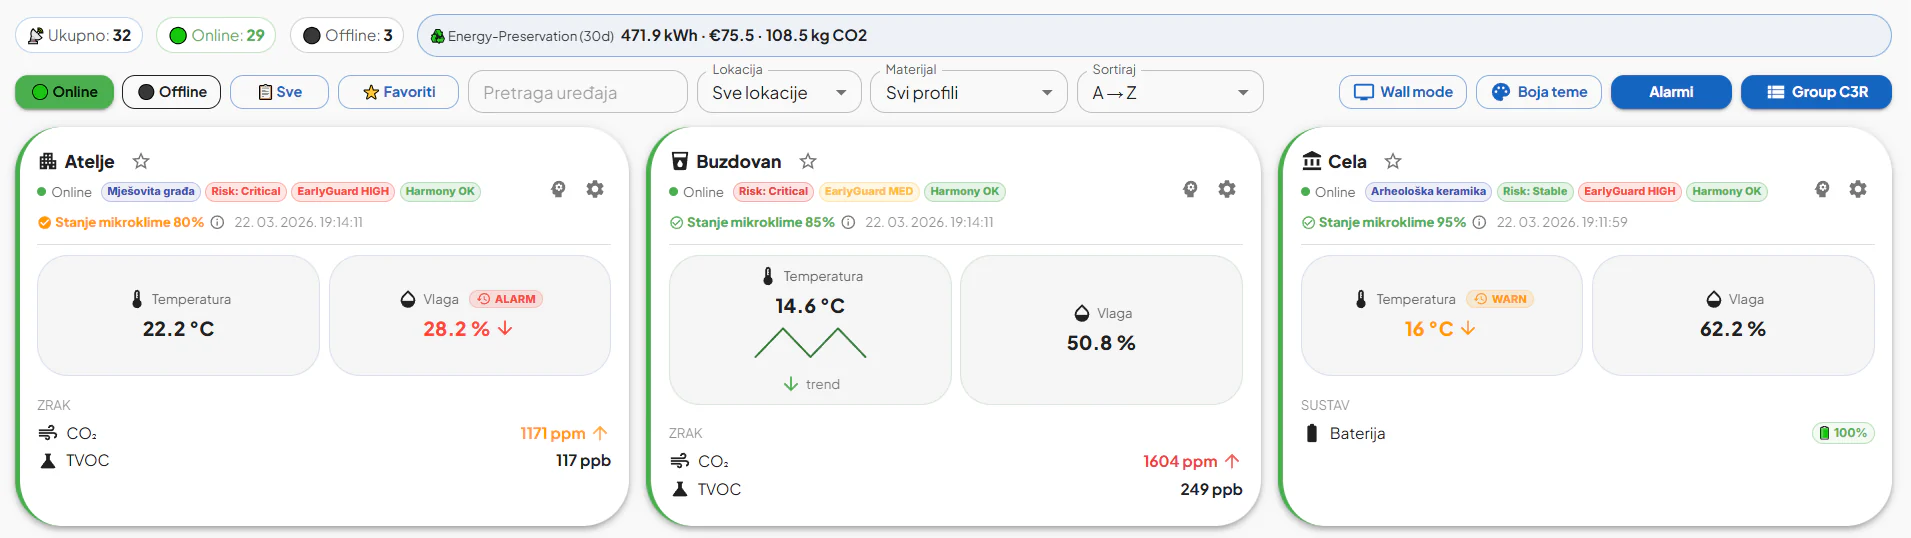Click TVOC flask icon in Buzdovan card
The image size is (1911, 538).
680,489
